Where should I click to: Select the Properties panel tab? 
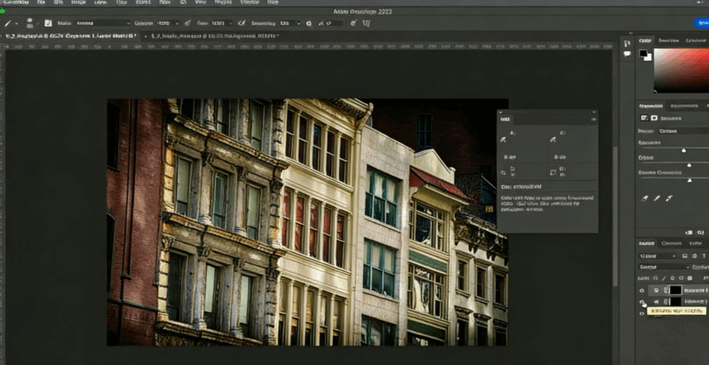(650, 106)
